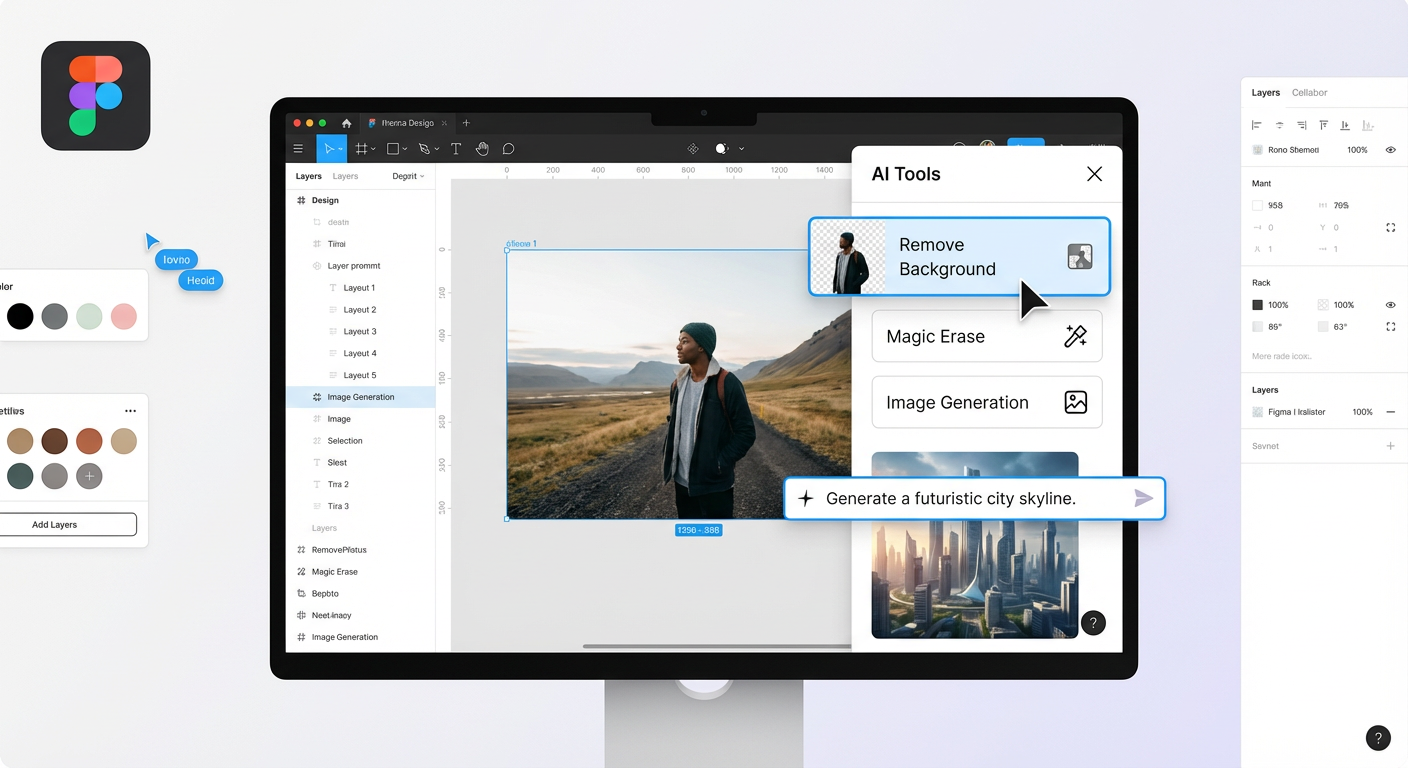This screenshot has width=1408, height=768.
Task: Remove the Figma layer with the minus icon
Action: tap(1390, 412)
